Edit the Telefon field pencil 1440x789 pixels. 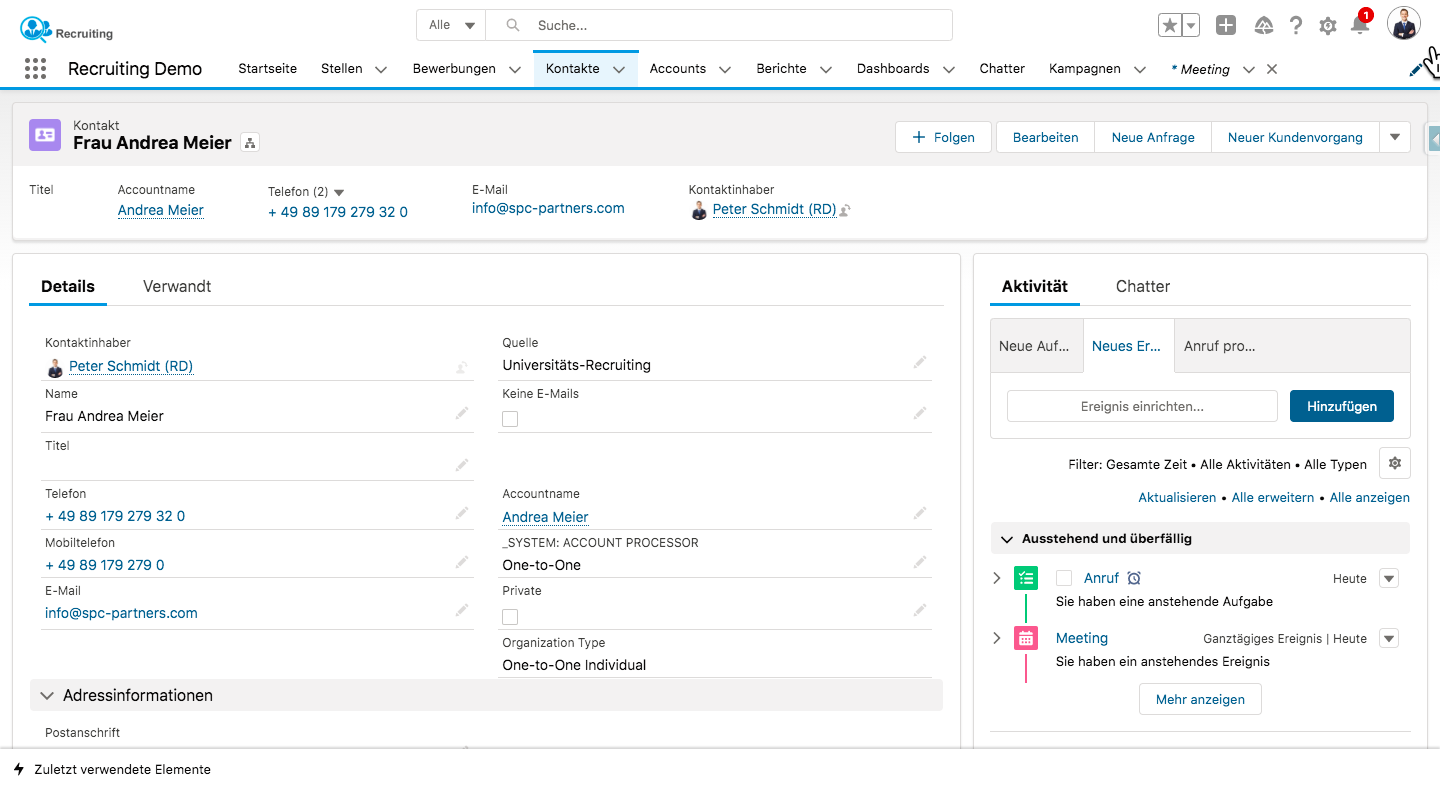tap(462, 513)
